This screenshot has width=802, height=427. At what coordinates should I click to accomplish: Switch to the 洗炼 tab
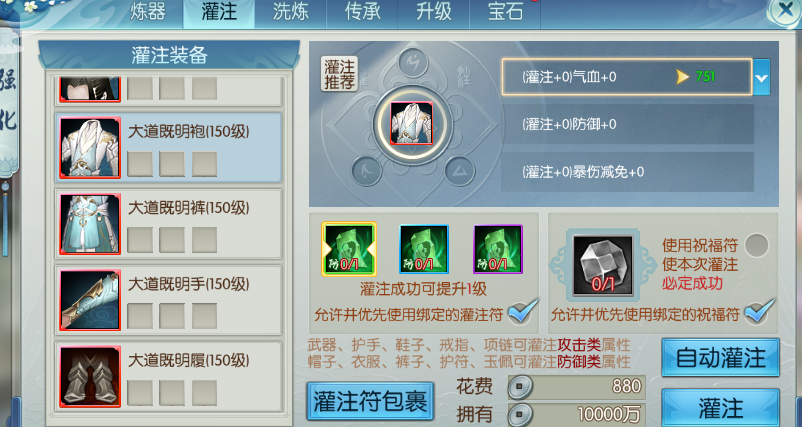click(291, 12)
